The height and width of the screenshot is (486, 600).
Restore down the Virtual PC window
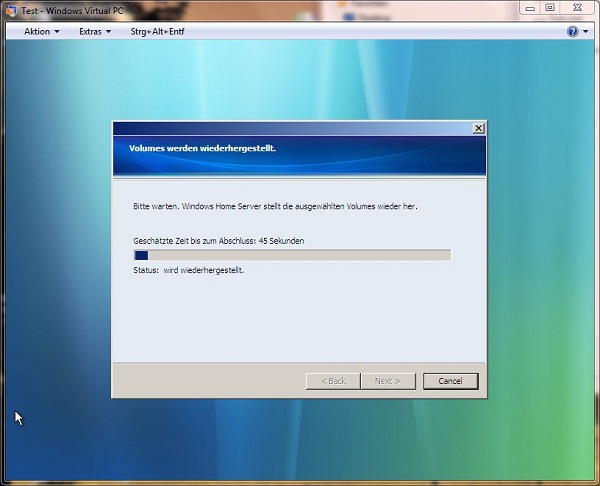[x=549, y=7]
